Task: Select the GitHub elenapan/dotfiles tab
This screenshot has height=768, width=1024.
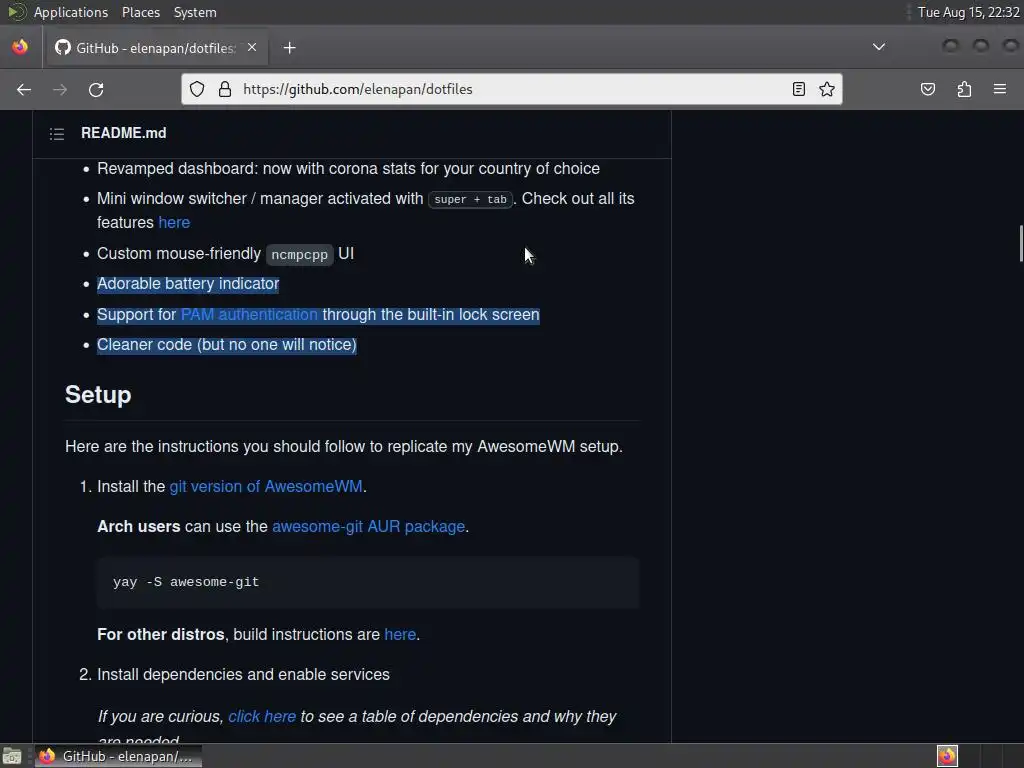Action: (155, 48)
